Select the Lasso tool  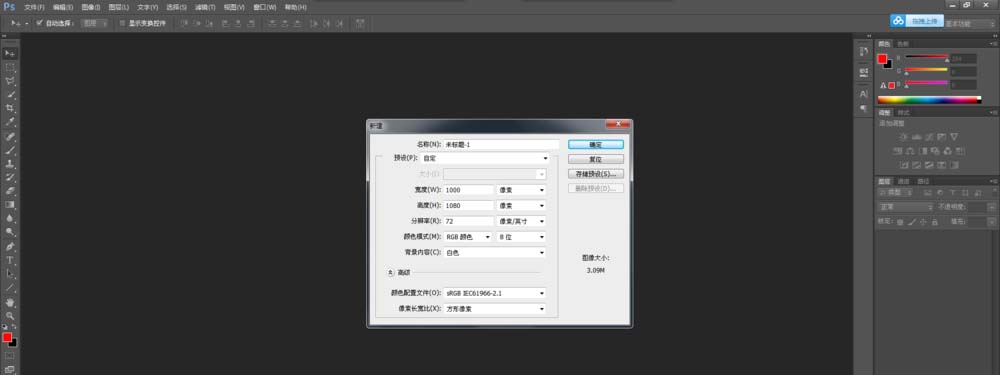click(10, 82)
